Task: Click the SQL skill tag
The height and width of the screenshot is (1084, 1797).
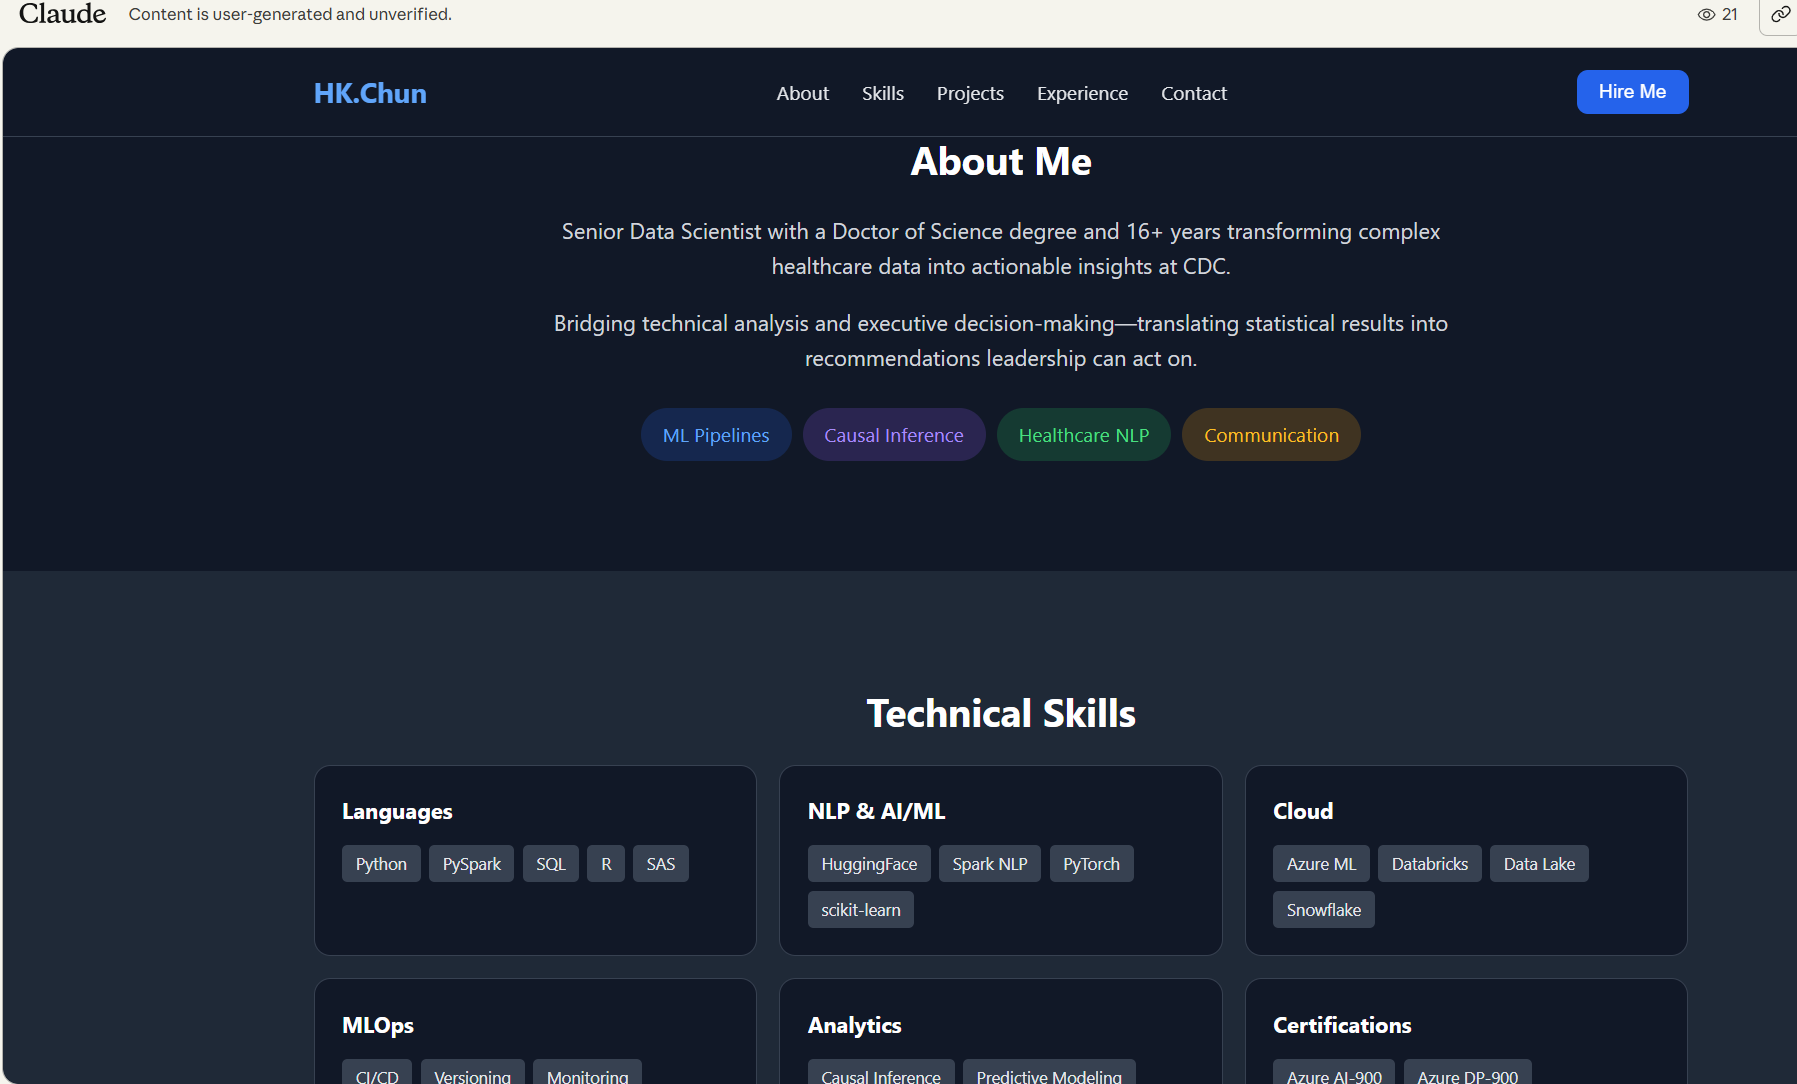Action: [x=550, y=864]
